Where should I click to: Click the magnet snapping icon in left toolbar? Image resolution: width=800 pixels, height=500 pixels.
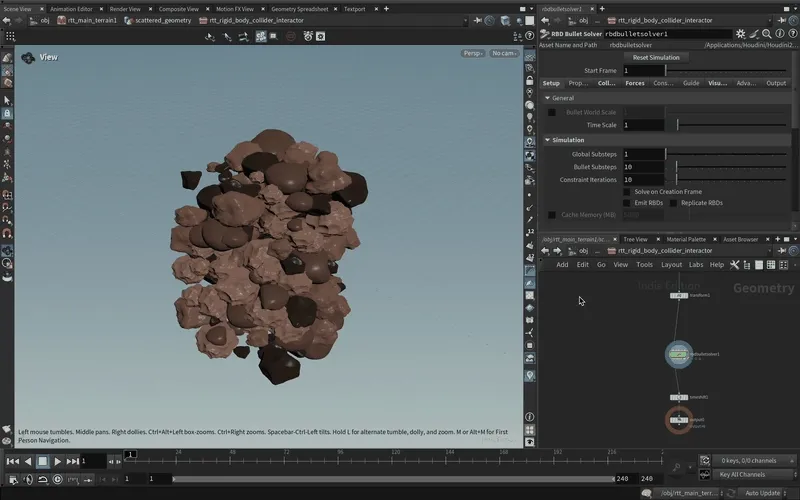pos(7,233)
